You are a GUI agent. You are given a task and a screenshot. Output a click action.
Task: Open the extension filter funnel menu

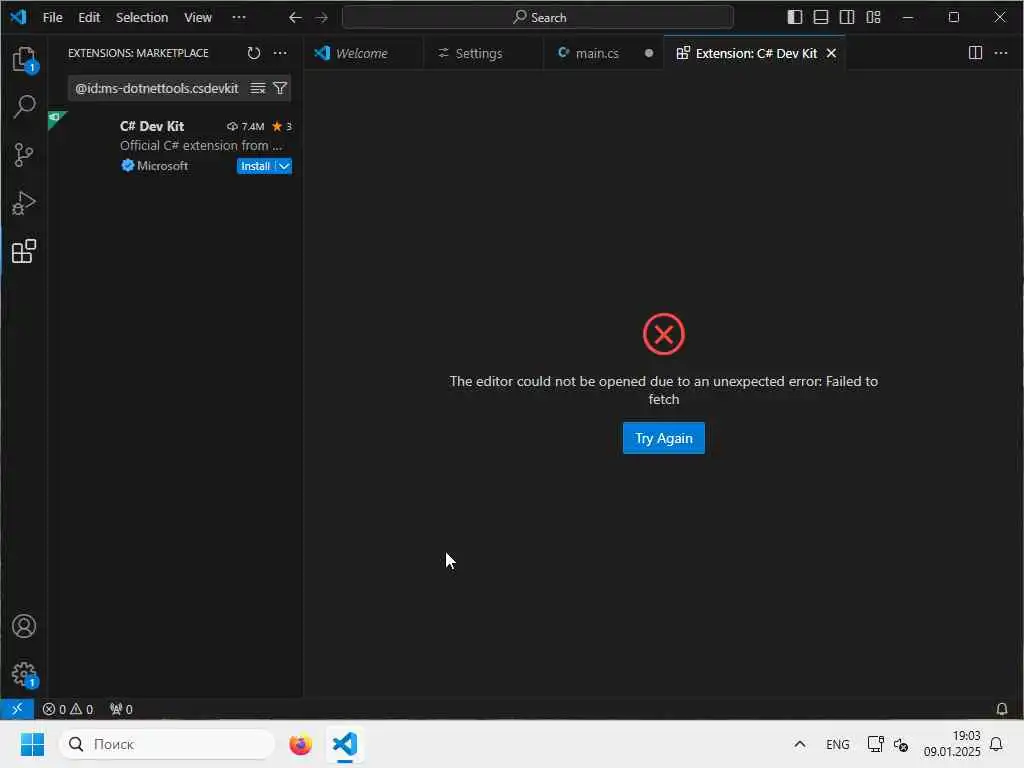pos(280,88)
